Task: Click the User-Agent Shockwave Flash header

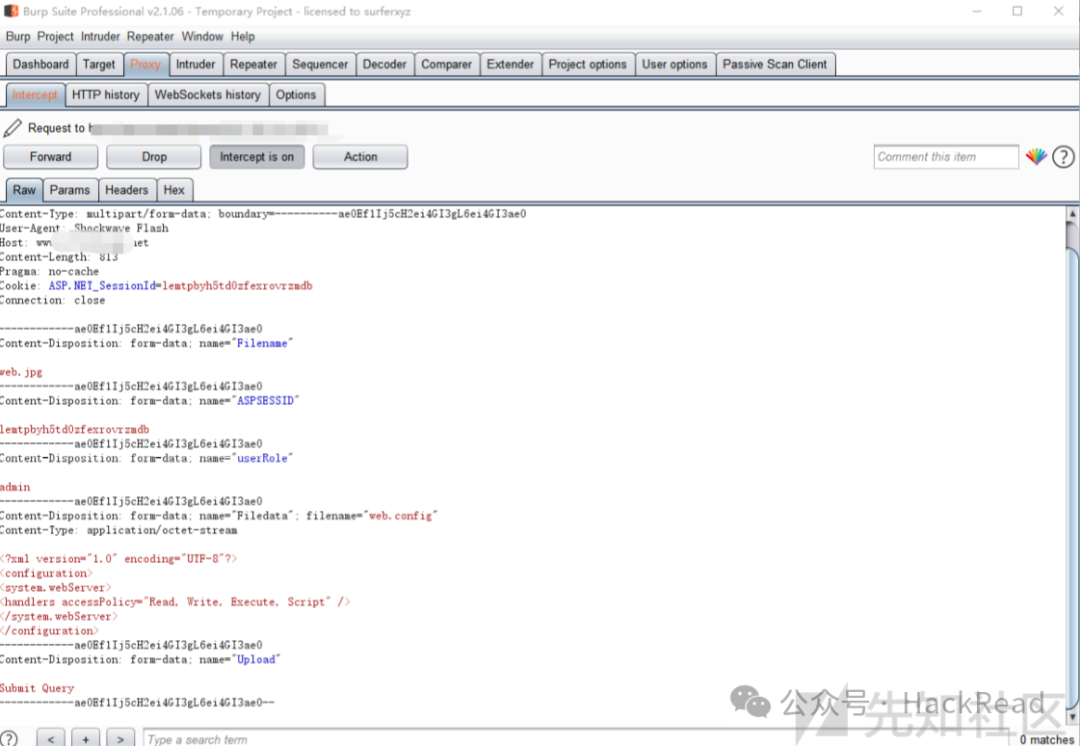Action: tap(84, 228)
